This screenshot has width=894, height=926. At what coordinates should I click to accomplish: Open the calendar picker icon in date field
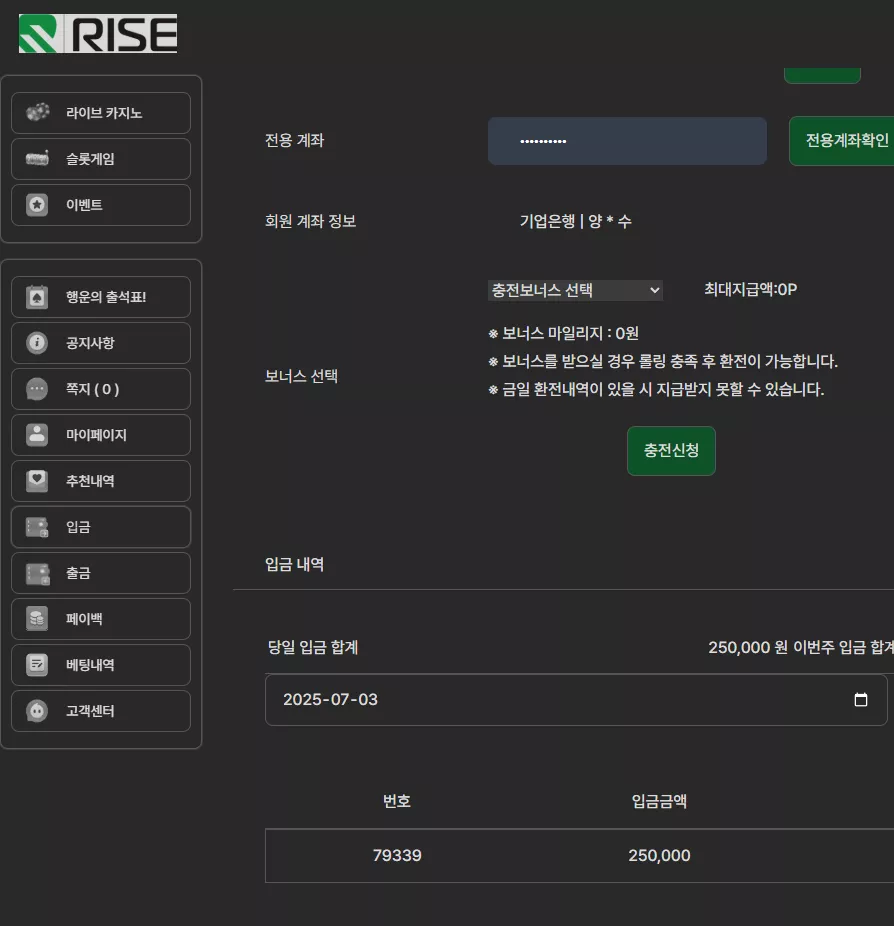coord(861,700)
